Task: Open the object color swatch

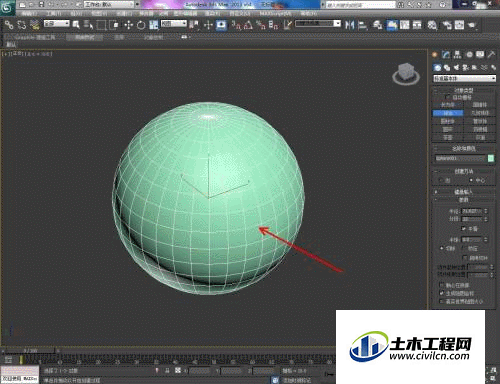Action: pyautogui.click(x=491, y=158)
